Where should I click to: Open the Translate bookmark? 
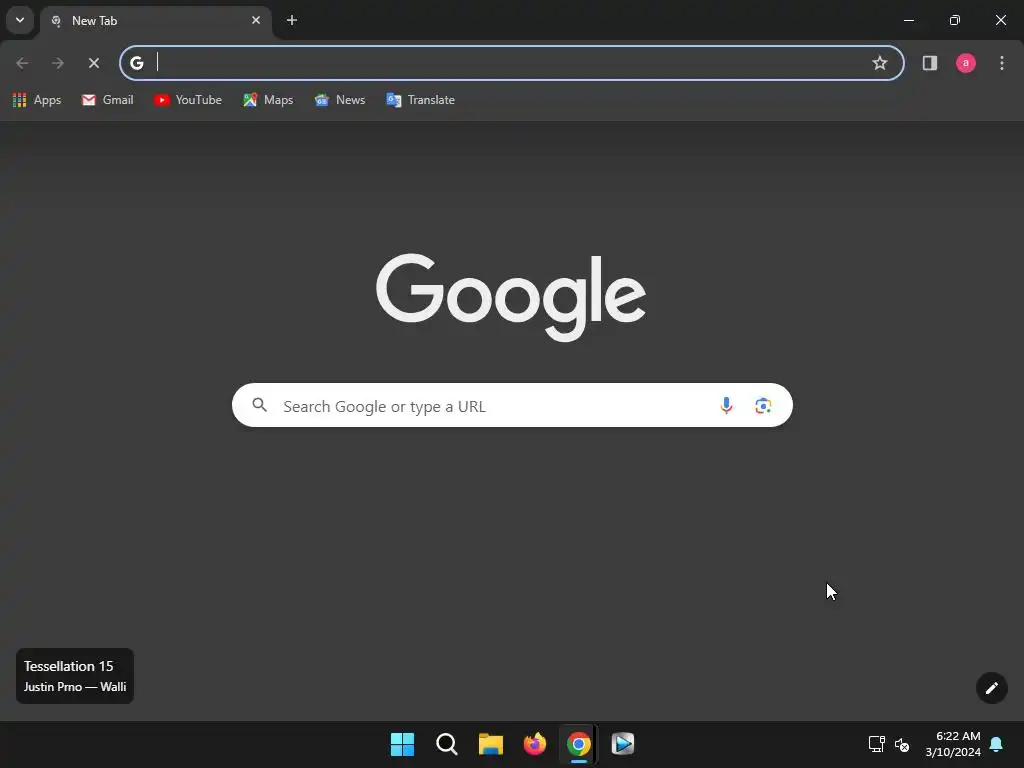pyautogui.click(x=421, y=100)
